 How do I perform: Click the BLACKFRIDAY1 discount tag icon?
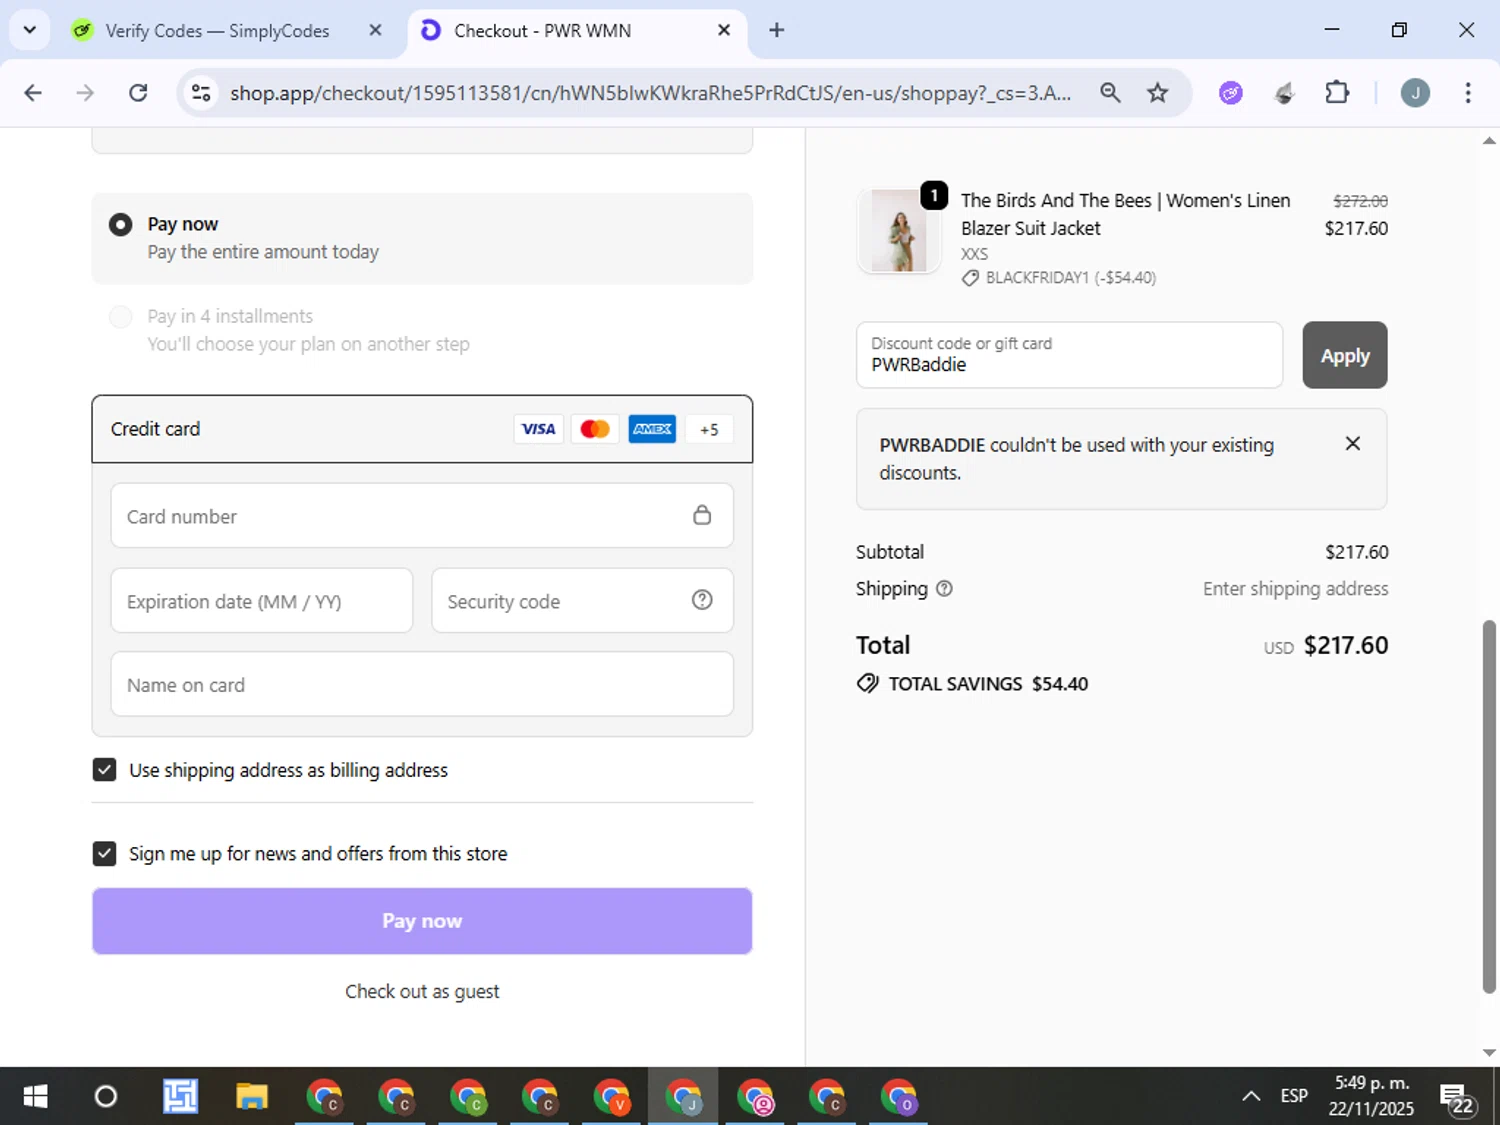(970, 278)
